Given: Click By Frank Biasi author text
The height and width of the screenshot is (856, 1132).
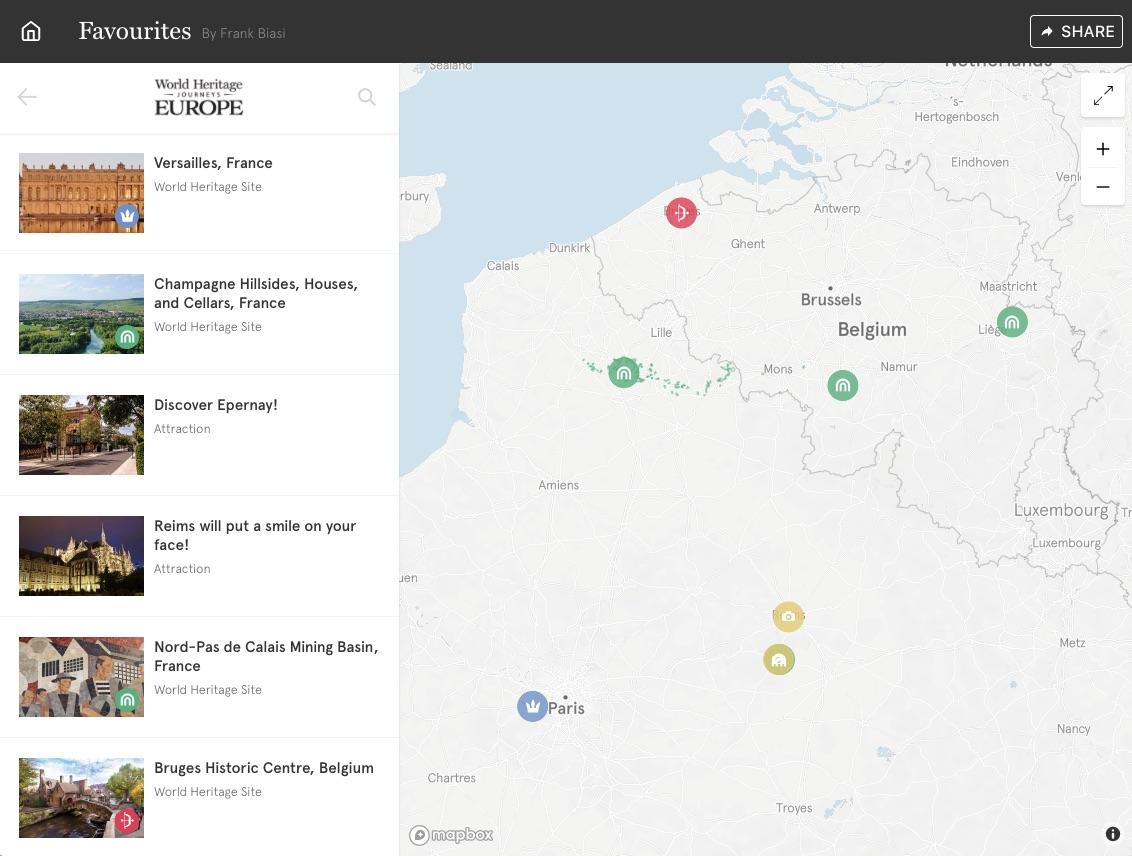Looking at the screenshot, I should pyautogui.click(x=243, y=33).
